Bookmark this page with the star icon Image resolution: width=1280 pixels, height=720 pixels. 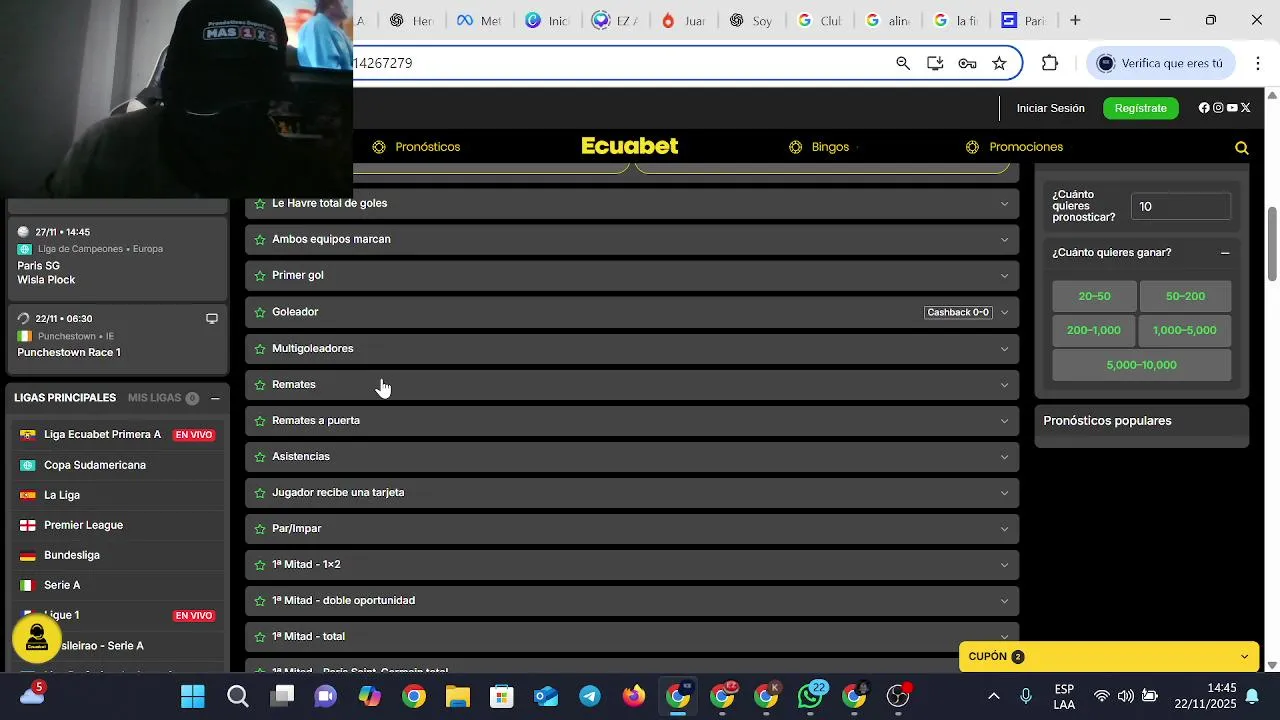click(999, 63)
